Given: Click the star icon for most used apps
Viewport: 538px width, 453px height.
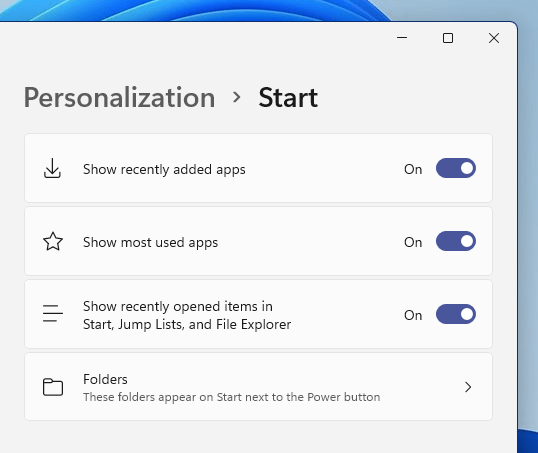Looking at the screenshot, I should tap(53, 241).
